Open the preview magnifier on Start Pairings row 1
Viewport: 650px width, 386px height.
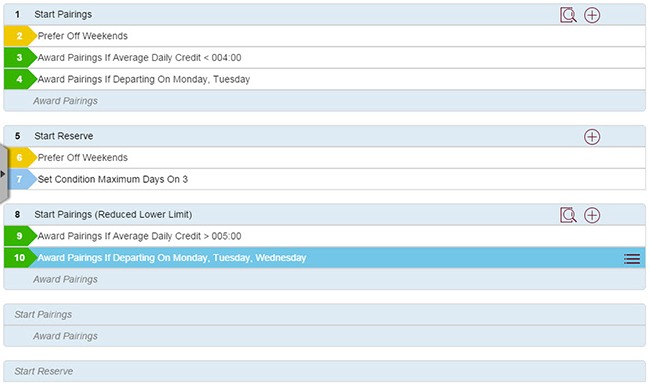point(568,15)
